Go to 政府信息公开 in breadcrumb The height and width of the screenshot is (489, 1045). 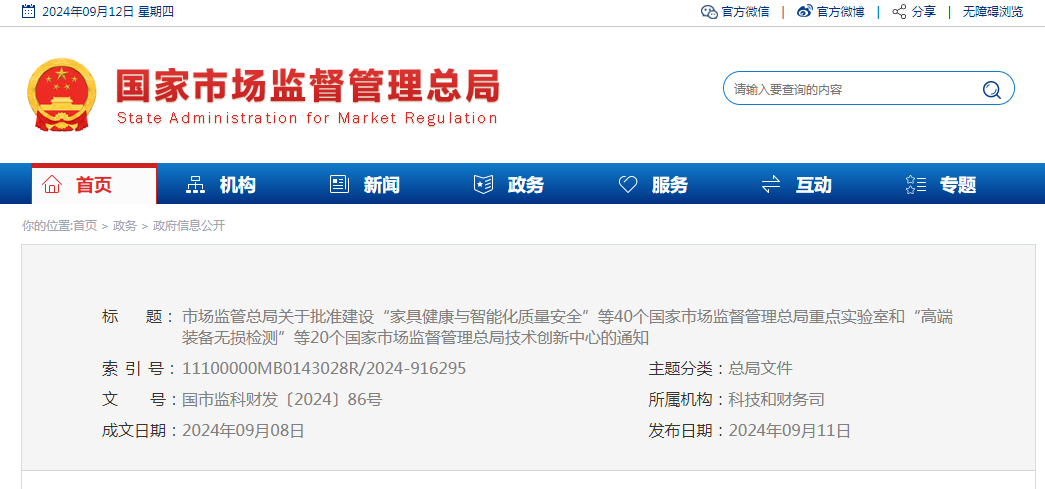click(x=189, y=226)
